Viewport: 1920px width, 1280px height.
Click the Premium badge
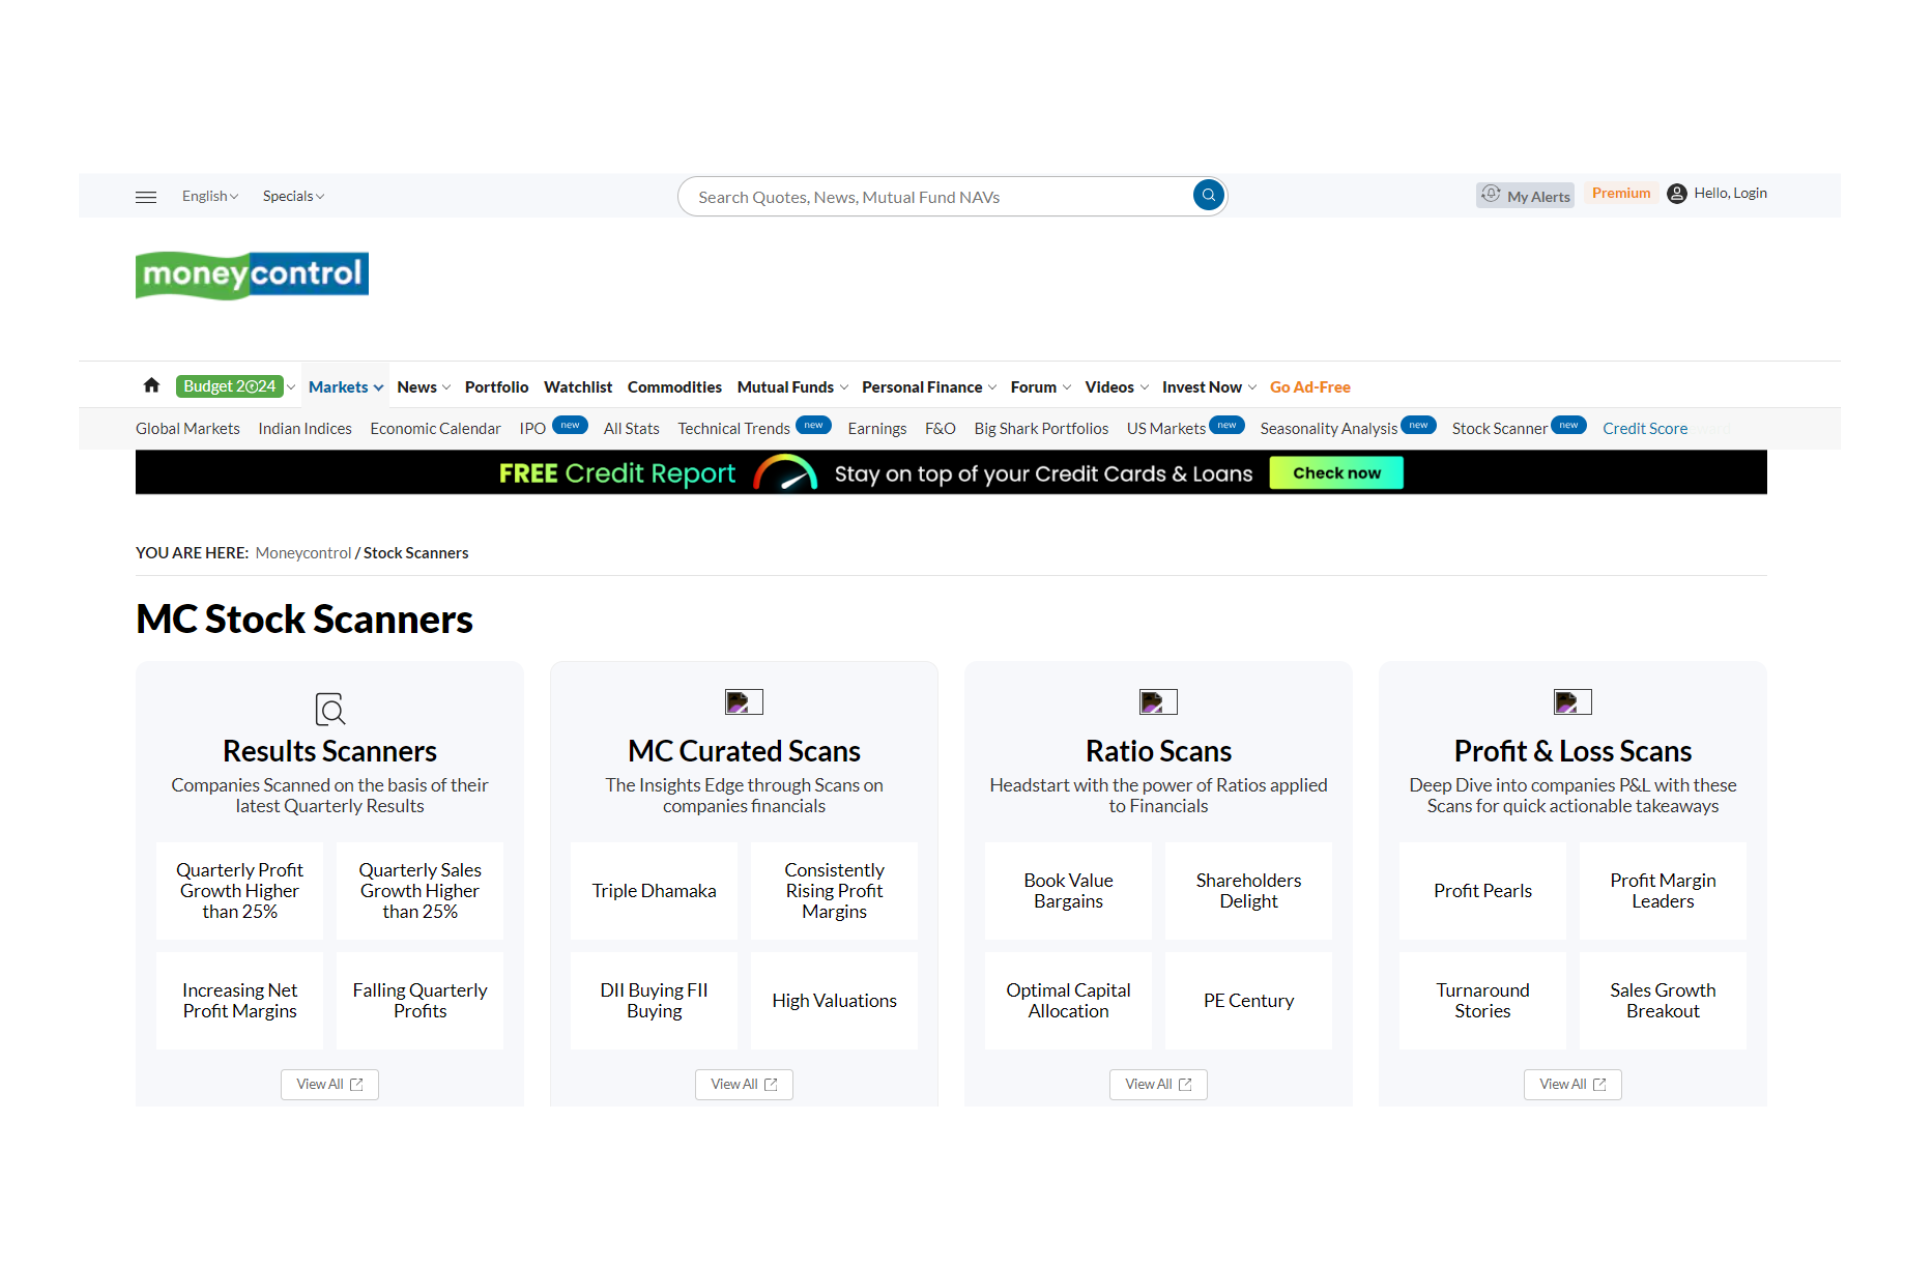[1621, 193]
